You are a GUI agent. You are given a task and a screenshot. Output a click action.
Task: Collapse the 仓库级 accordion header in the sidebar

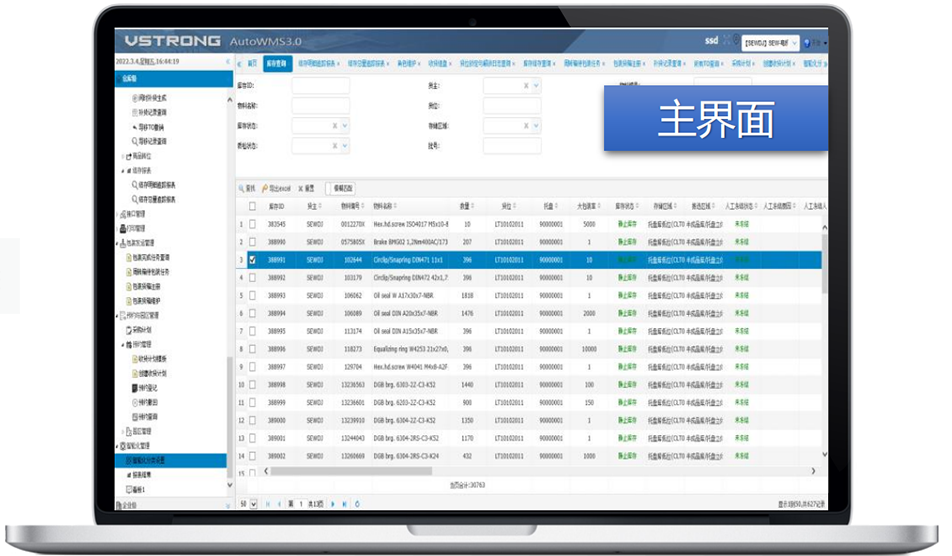[174, 78]
